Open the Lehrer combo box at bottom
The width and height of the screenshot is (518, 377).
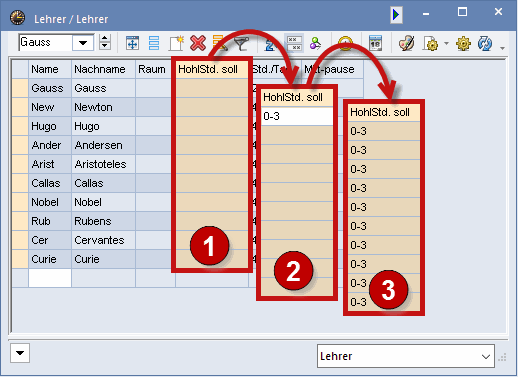tap(406, 356)
